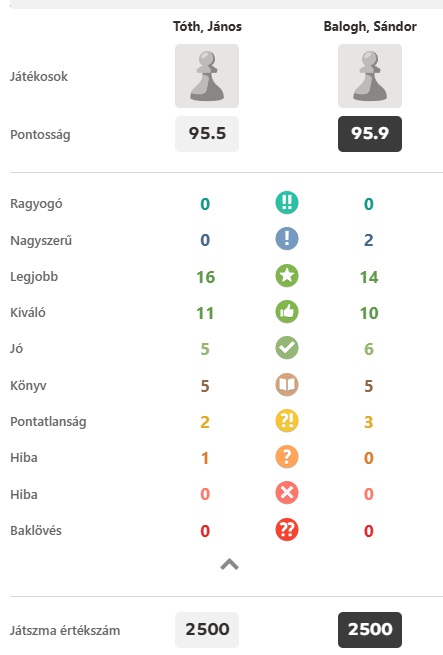Select the Pontatlanság inaccuracy icon

287,421
